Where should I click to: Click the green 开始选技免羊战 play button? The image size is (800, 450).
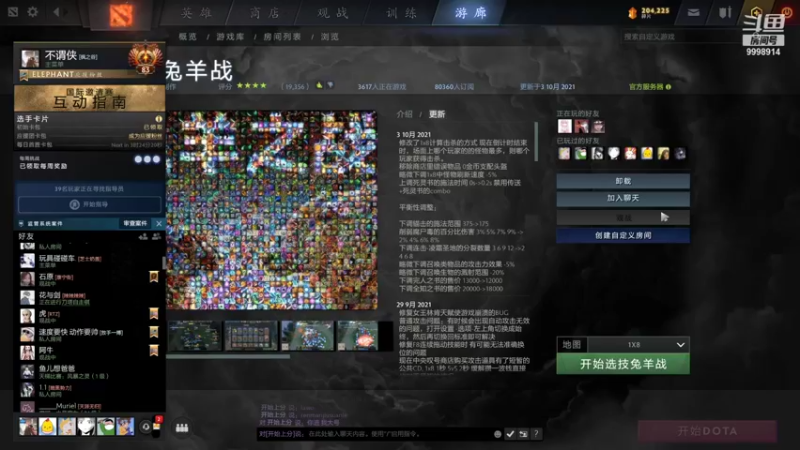point(623,364)
